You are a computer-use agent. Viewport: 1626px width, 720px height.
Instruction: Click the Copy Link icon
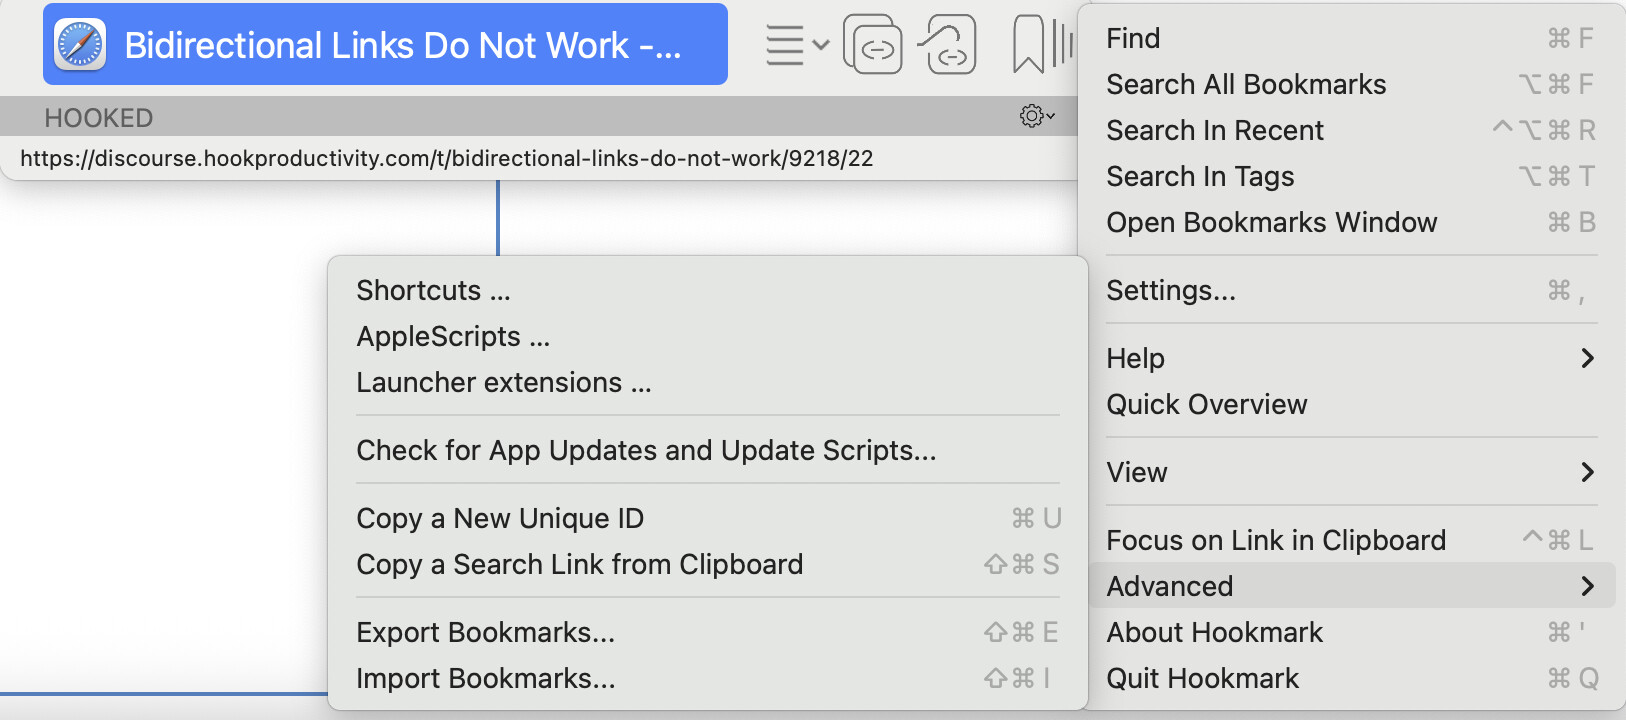point(873,45)
